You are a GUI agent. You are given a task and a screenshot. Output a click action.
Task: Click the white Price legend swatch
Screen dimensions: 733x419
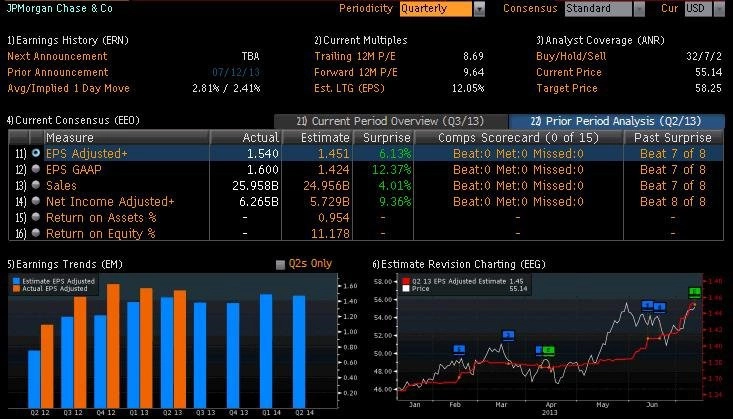pos(406,289)
